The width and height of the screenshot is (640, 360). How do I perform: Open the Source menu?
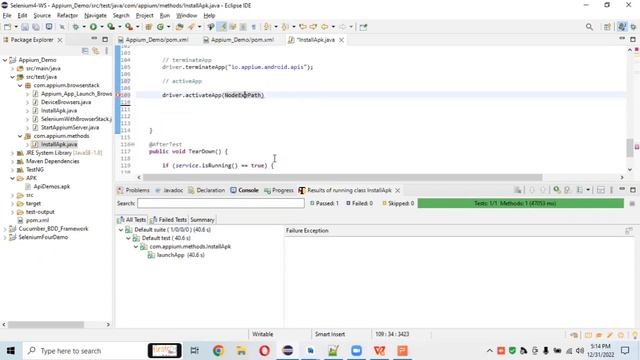pyautogui.click(x=42, y=16)
